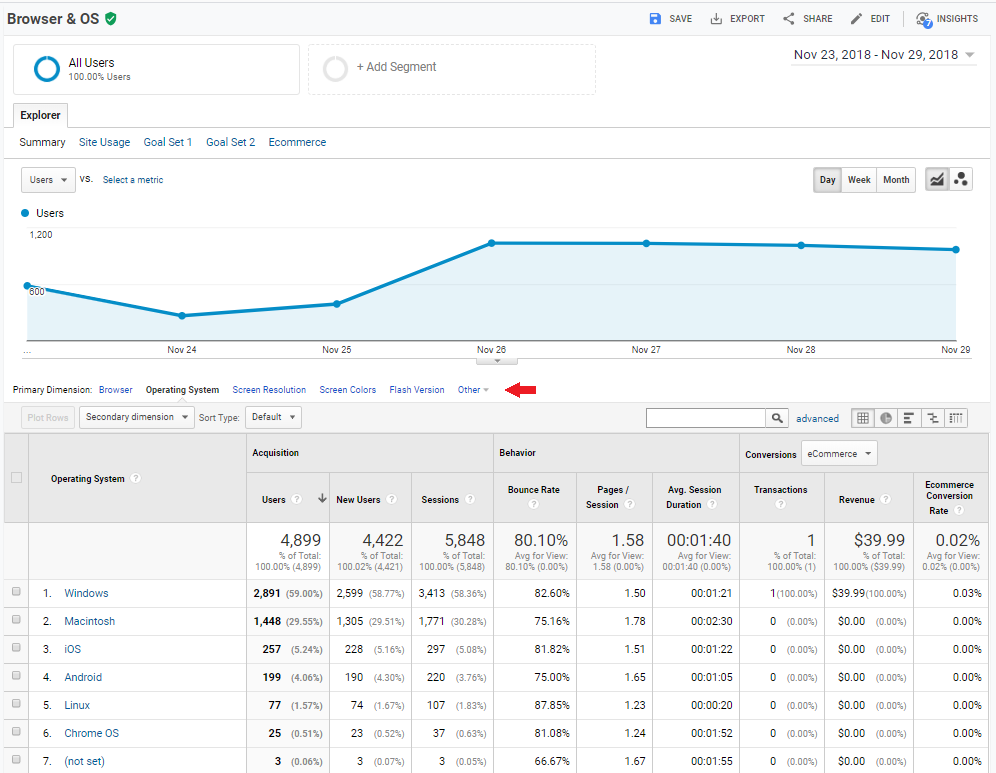Tick the checkbox for the Macintosh row

(16, 621)
